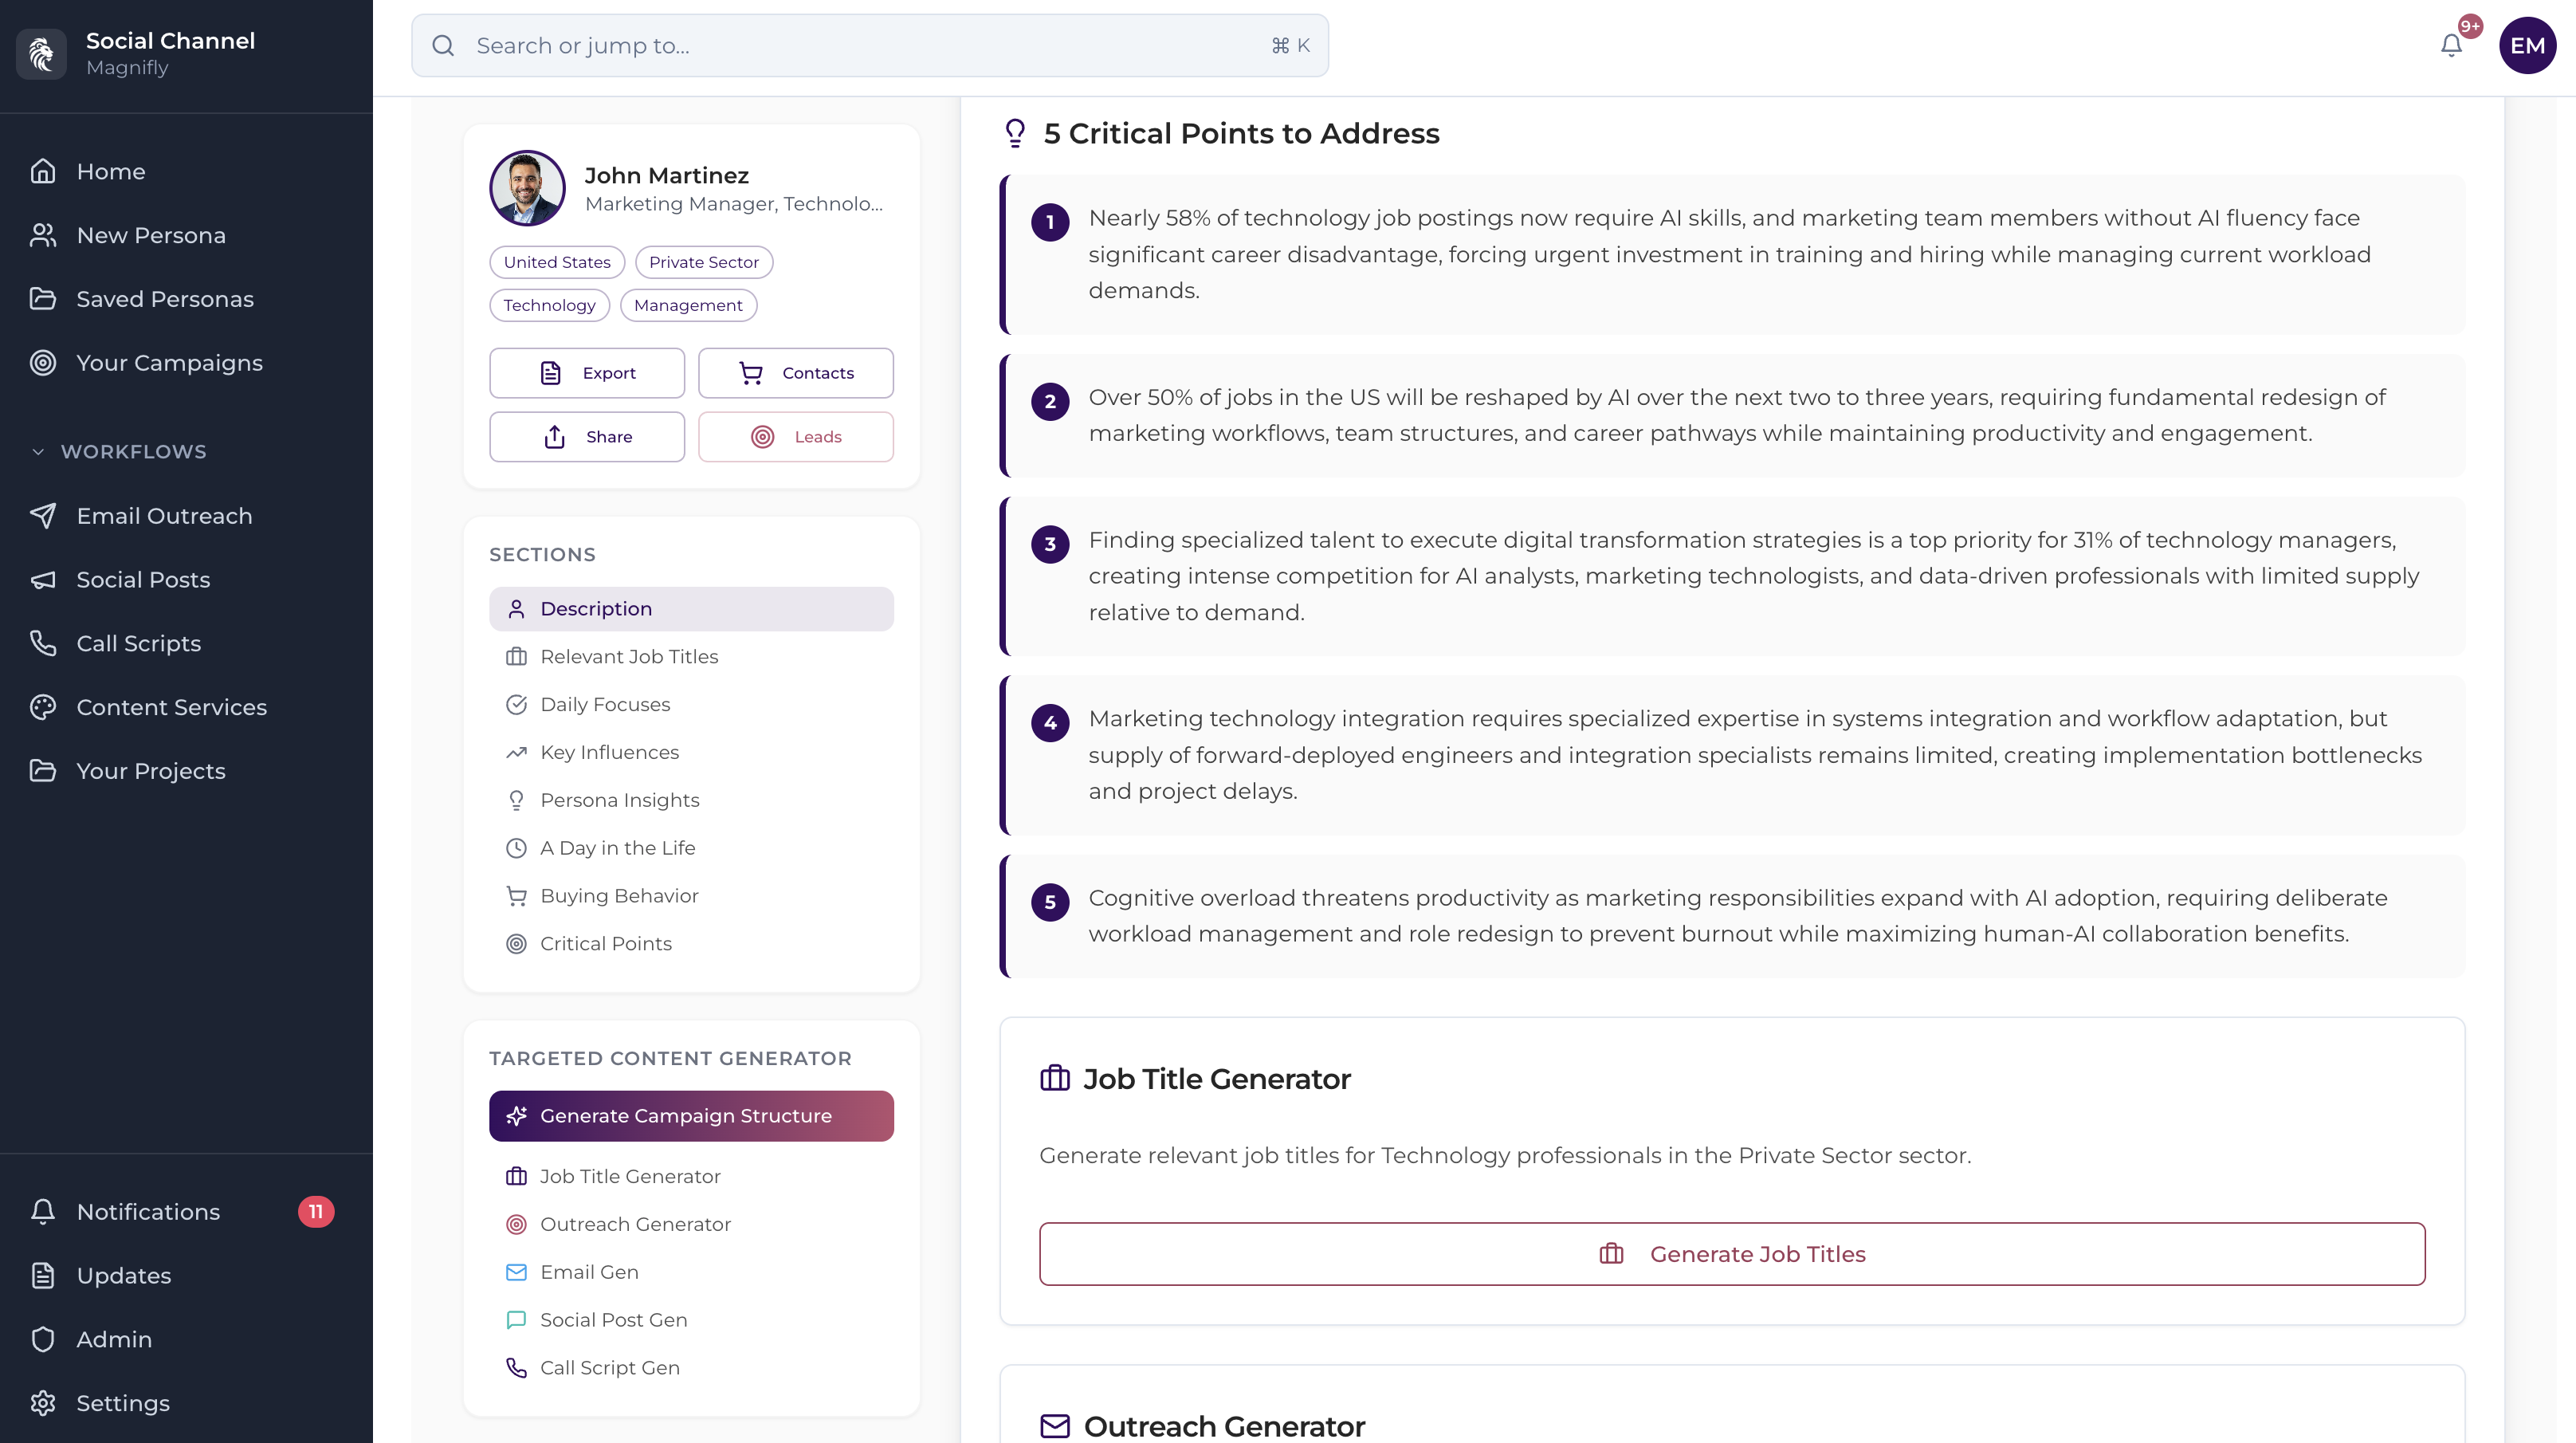Viewport: 2576px width, 1443px height.
Task: Click the Admin shield icon
Action: [43, 1339]
